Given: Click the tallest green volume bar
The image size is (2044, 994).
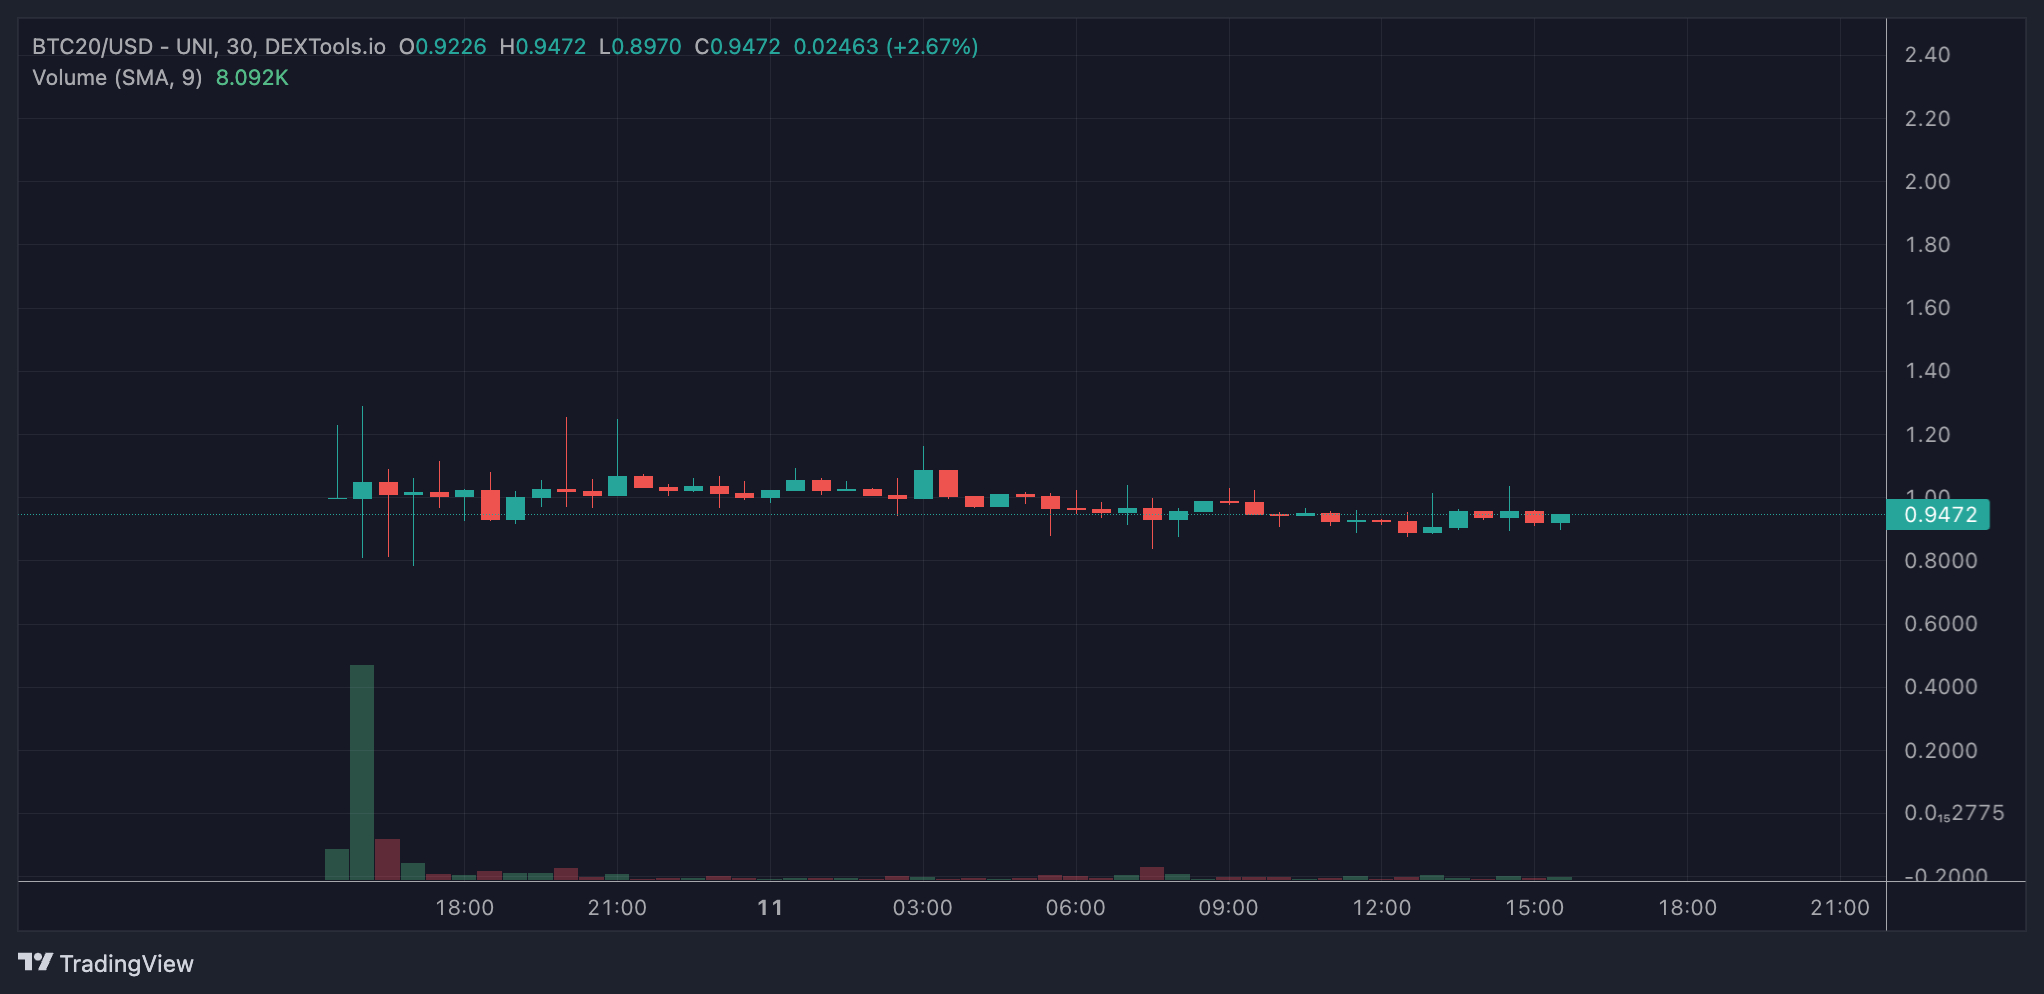Looking at the screenshot, I should click(x=362, y=772).
